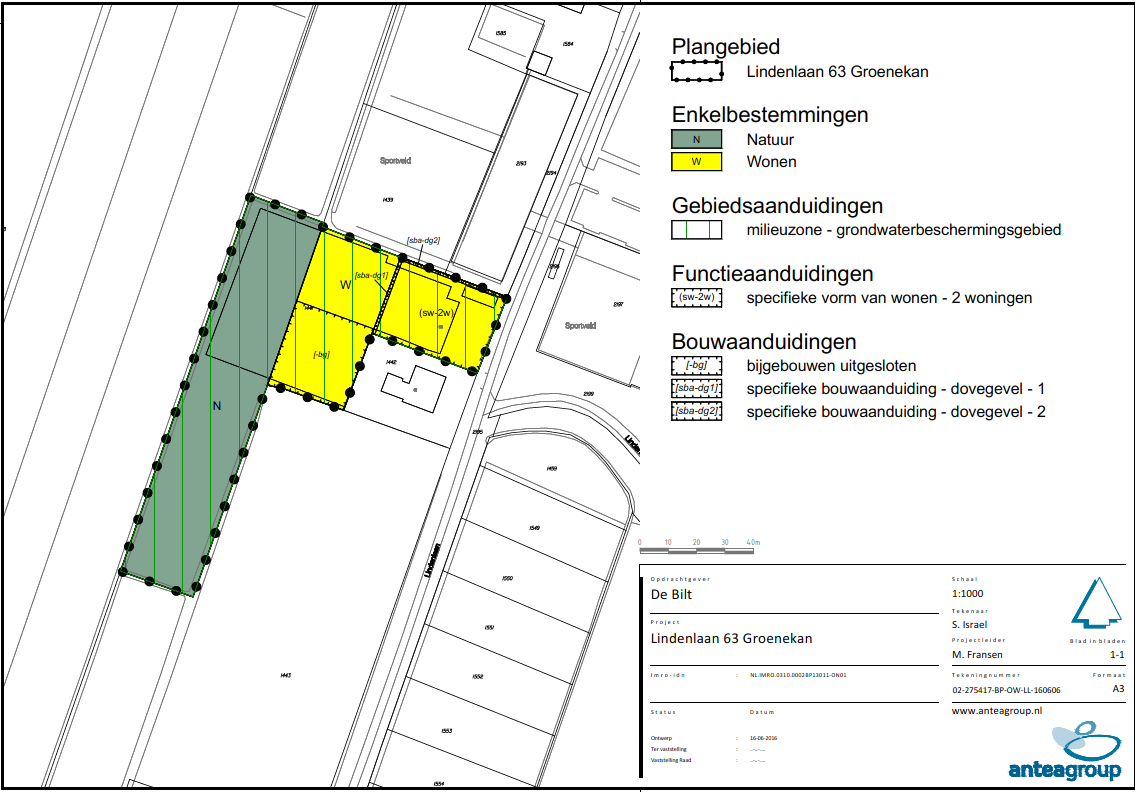Click the [-bg] legend symbol box
This screenshot has width=1135, height=792.
click(696, 366)
